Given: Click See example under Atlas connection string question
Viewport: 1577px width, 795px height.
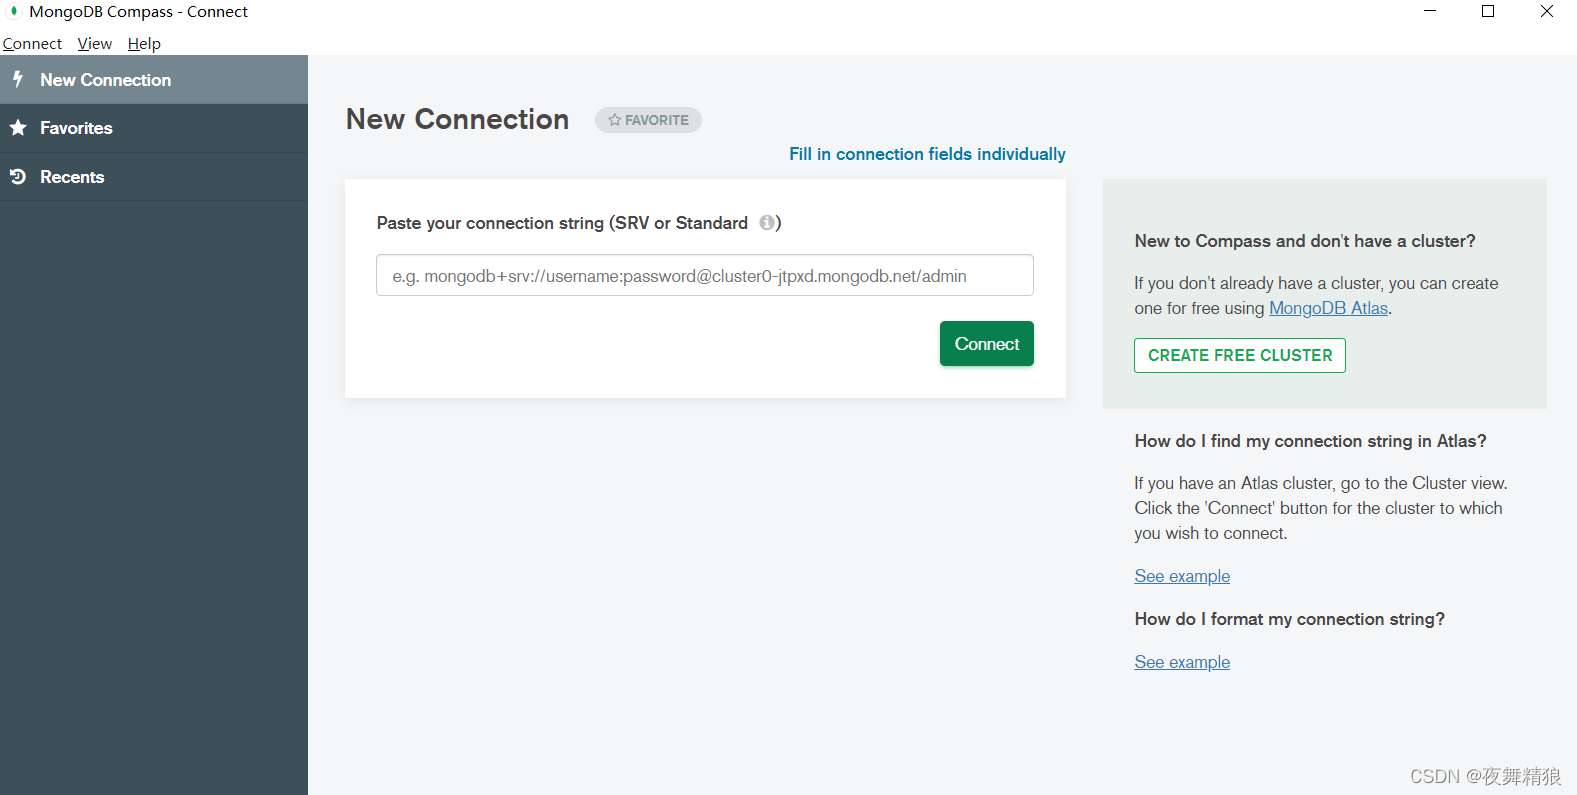Looking at the screenshot, I should point(1182,576).
